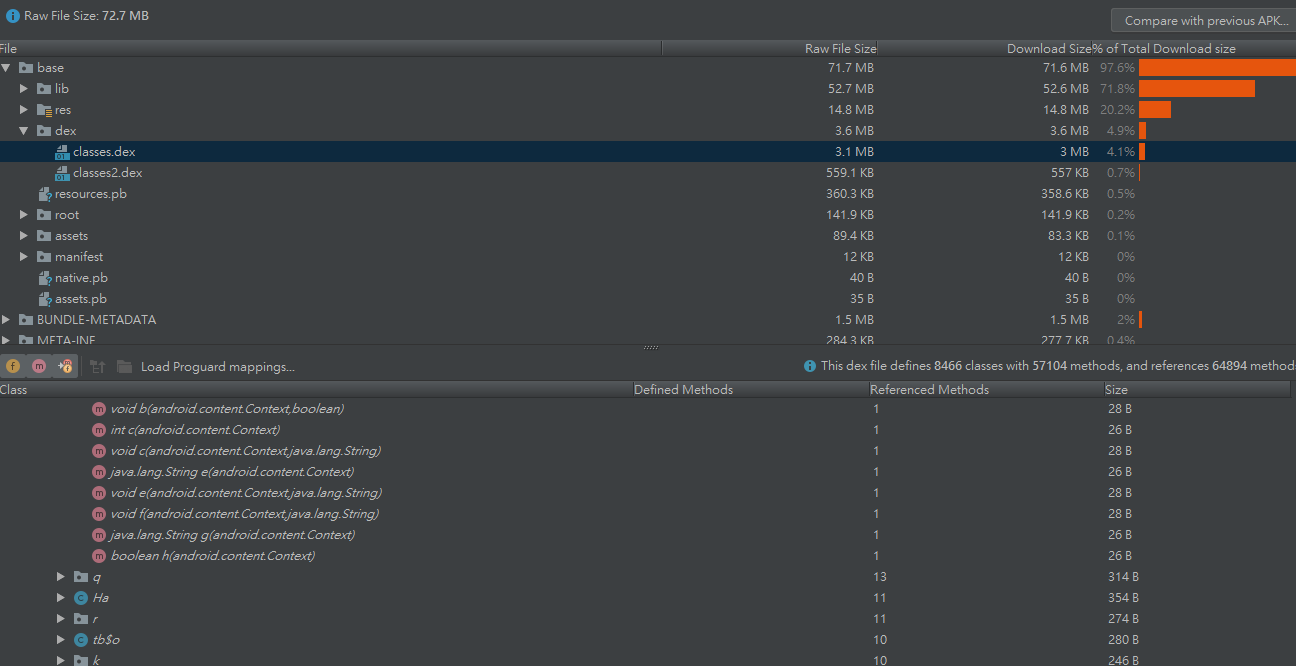Expand the q package node

tap(62, 577)
